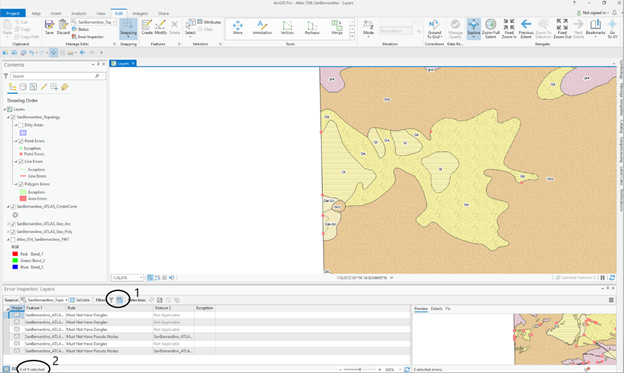Image resolution: width=624 pixels, height=373 pixels.
Task: Open the Bookmarks dropdown
Action: point(595,37)
